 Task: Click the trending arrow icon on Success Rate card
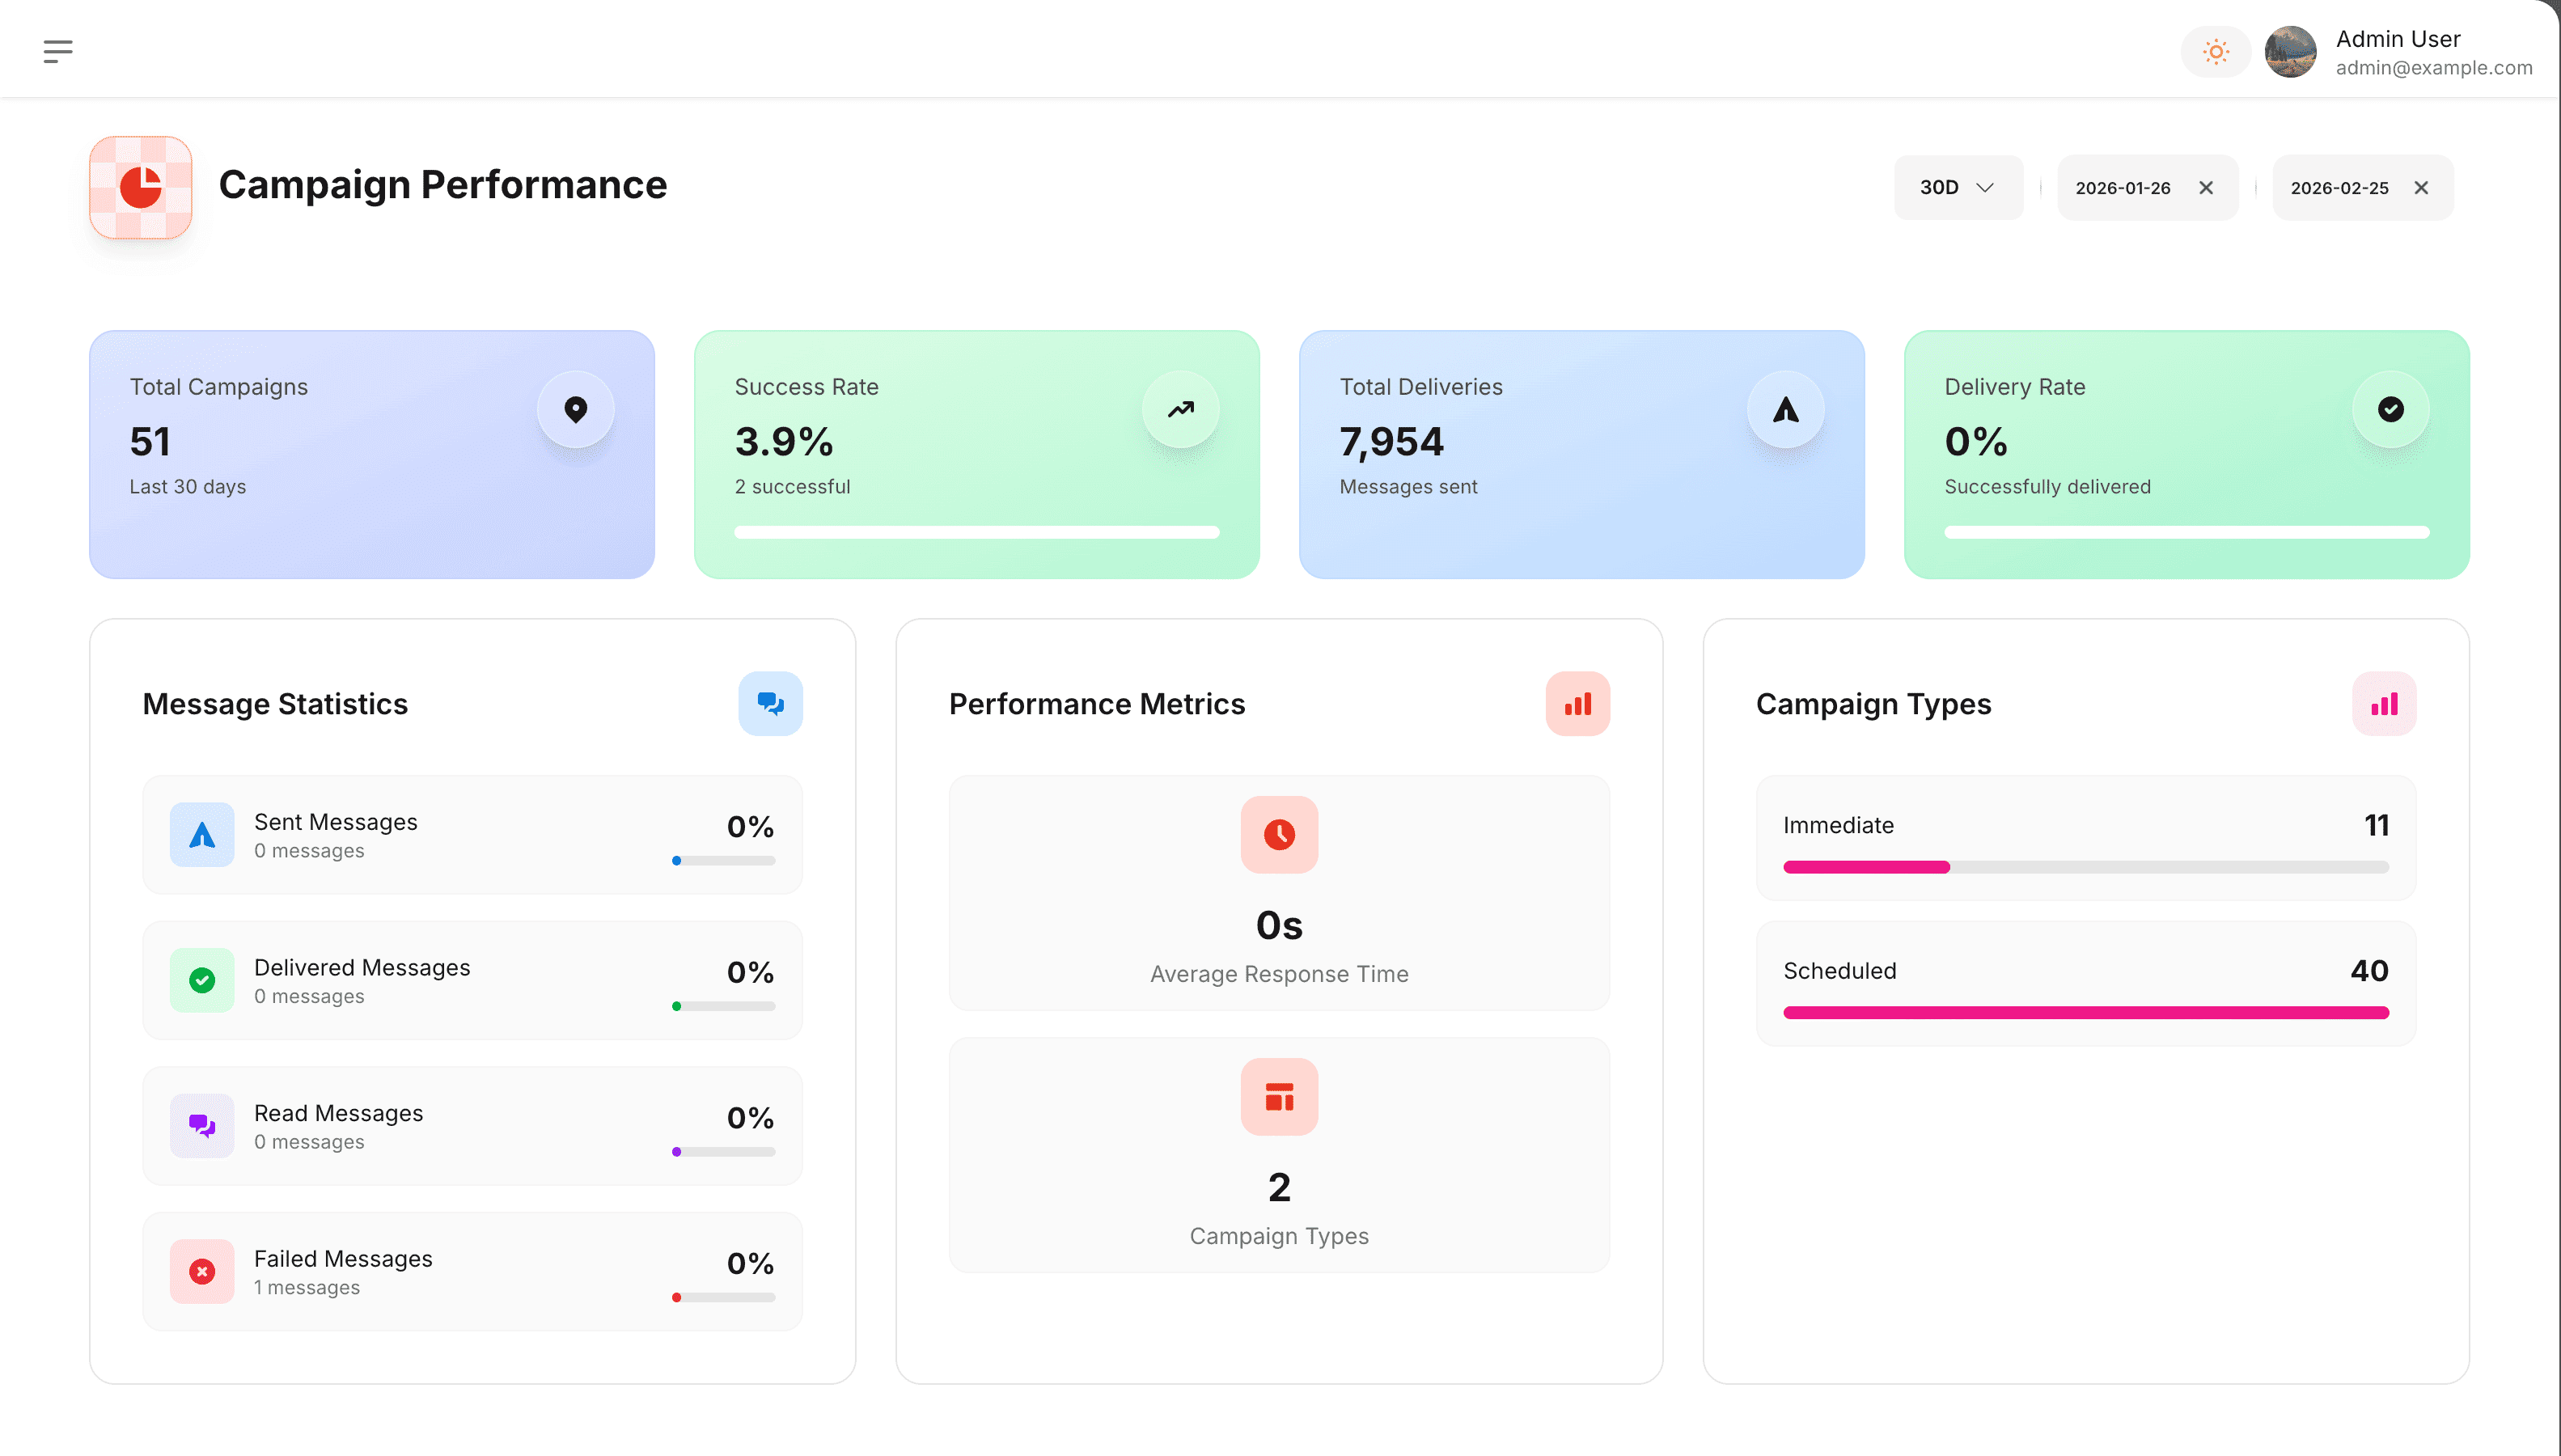tap(1180, 408)
